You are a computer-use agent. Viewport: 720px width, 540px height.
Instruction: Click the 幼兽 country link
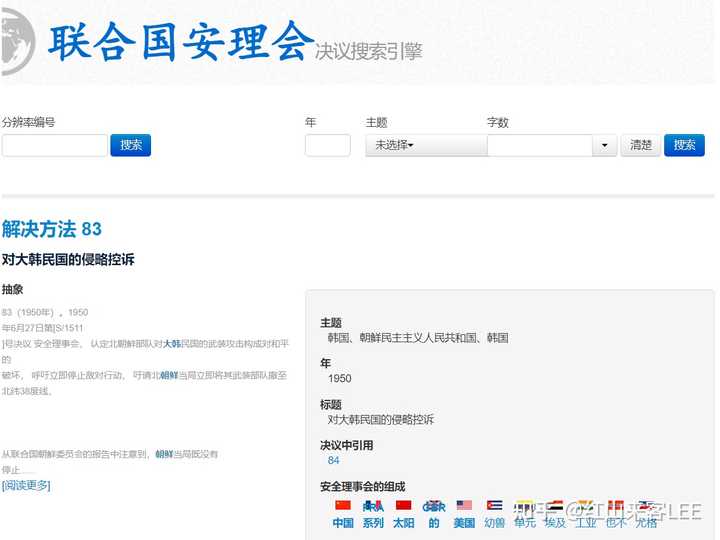[495, 523]
